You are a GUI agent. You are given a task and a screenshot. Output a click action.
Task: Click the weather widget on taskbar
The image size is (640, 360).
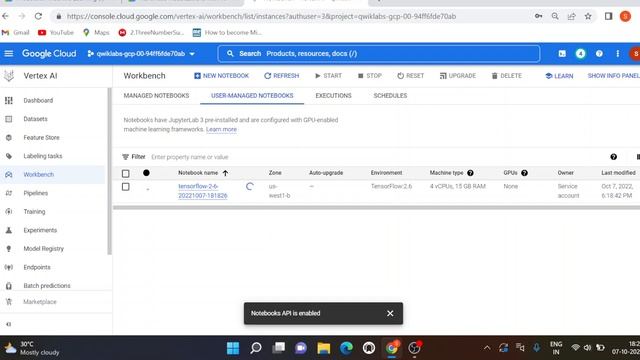coord(32,348)
